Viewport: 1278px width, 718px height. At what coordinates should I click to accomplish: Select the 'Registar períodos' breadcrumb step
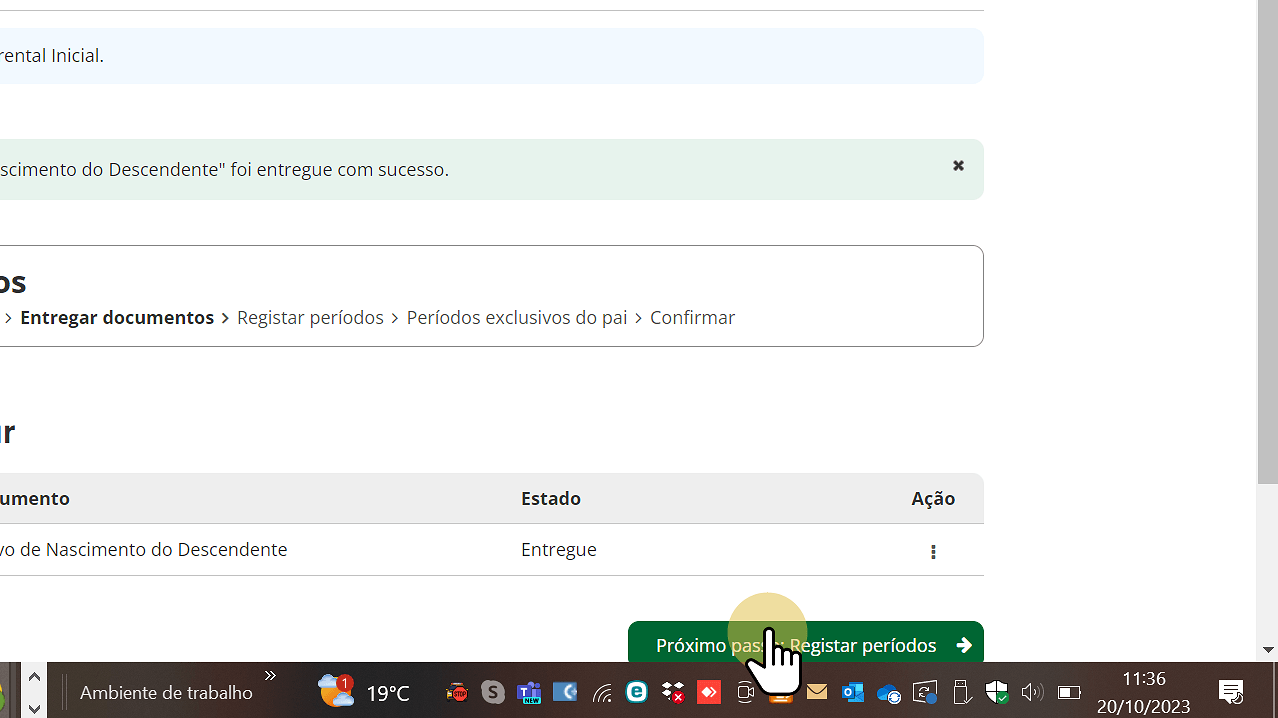[x=310, y=317]
